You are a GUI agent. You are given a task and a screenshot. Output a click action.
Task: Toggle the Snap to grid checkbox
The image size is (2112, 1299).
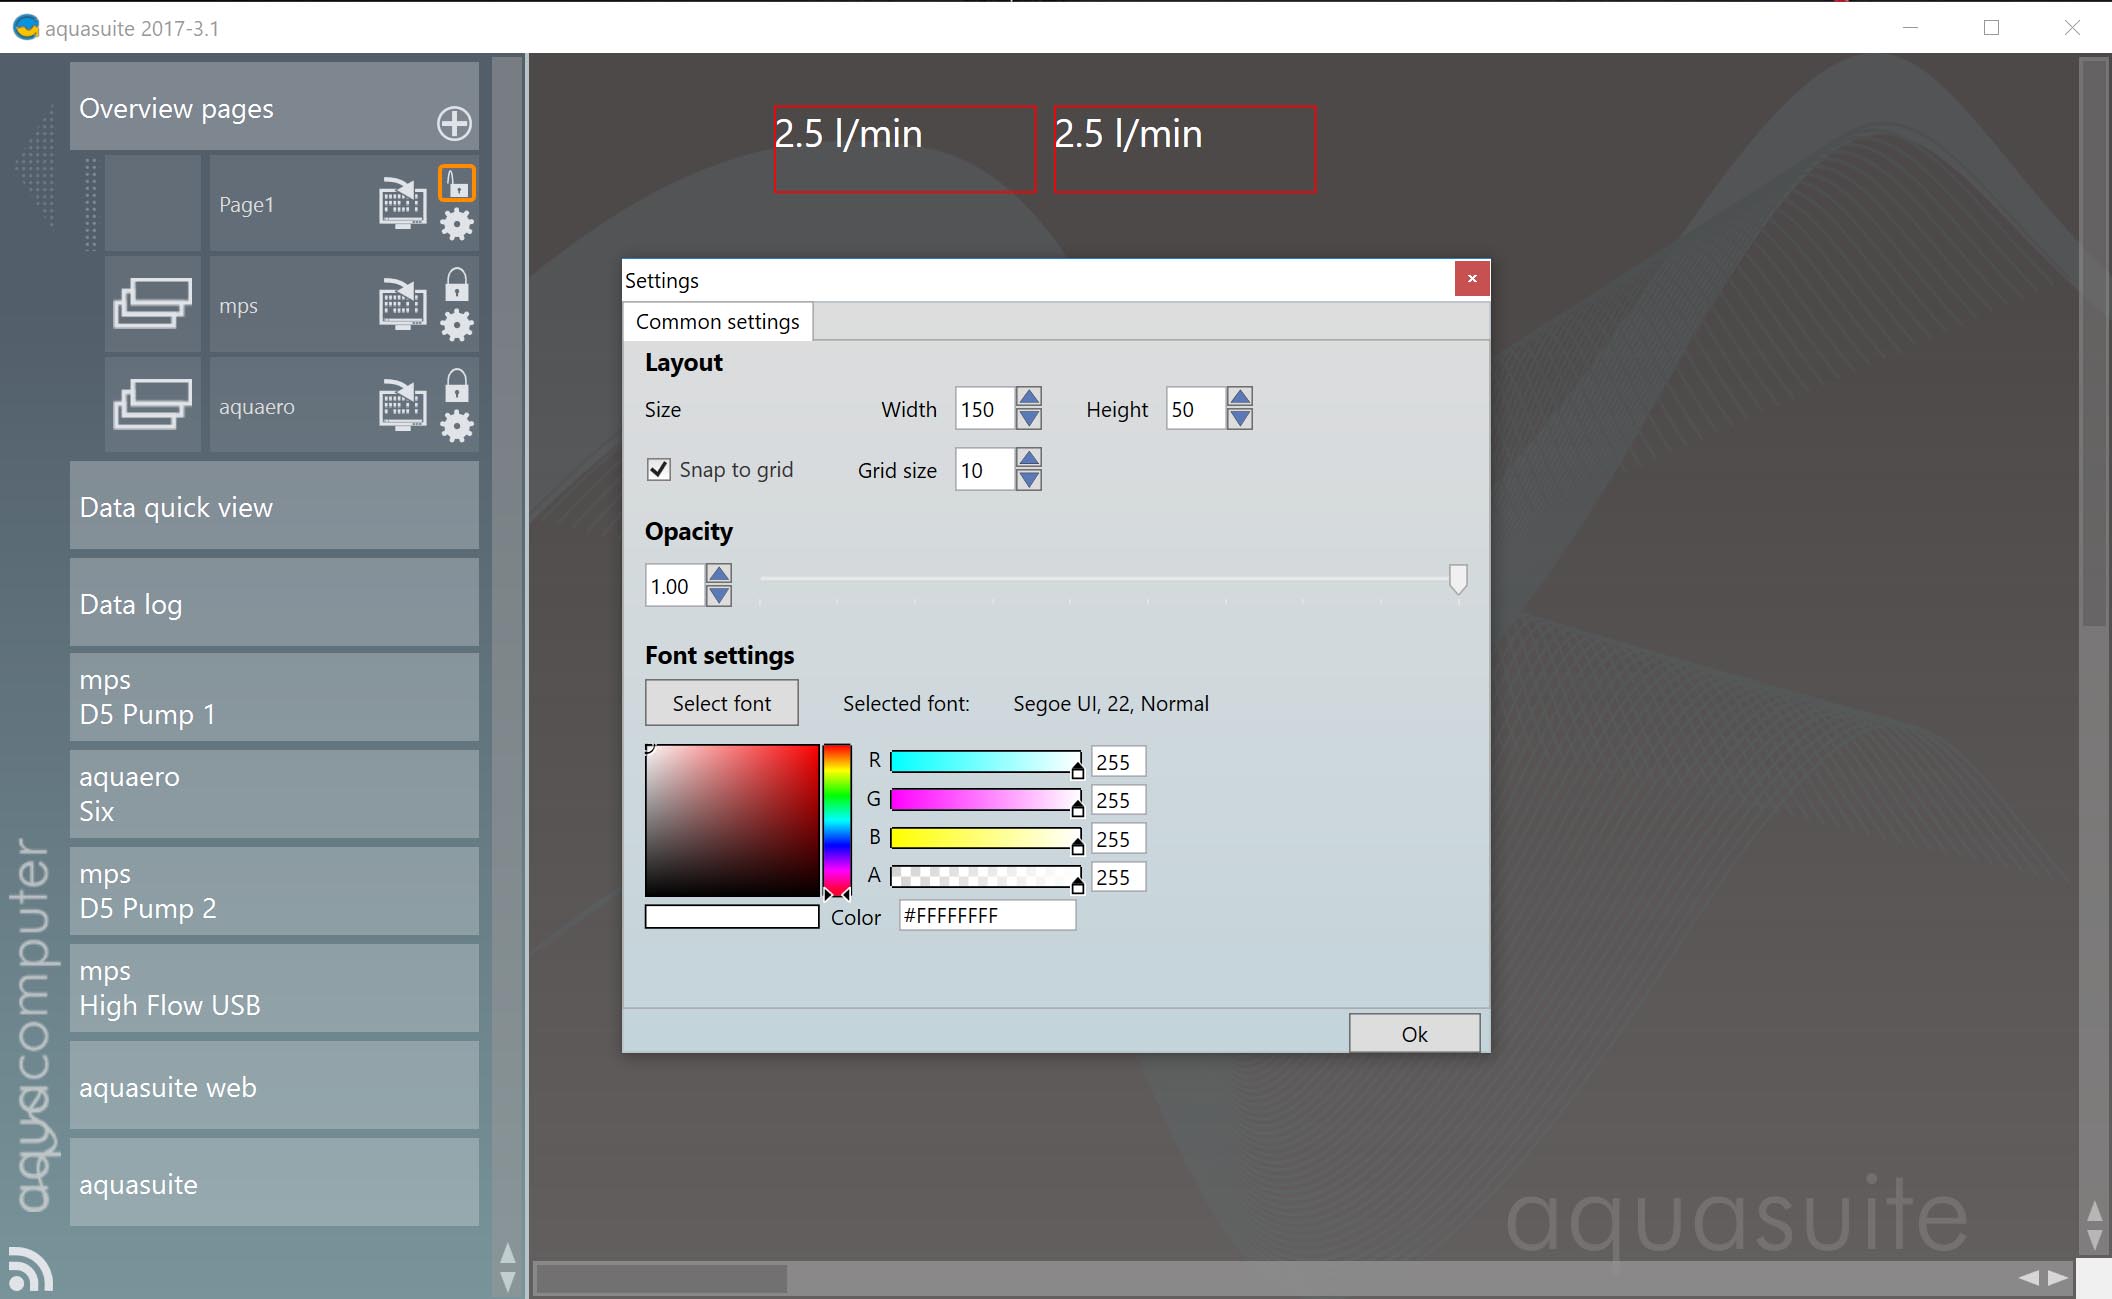click(658, 469)
